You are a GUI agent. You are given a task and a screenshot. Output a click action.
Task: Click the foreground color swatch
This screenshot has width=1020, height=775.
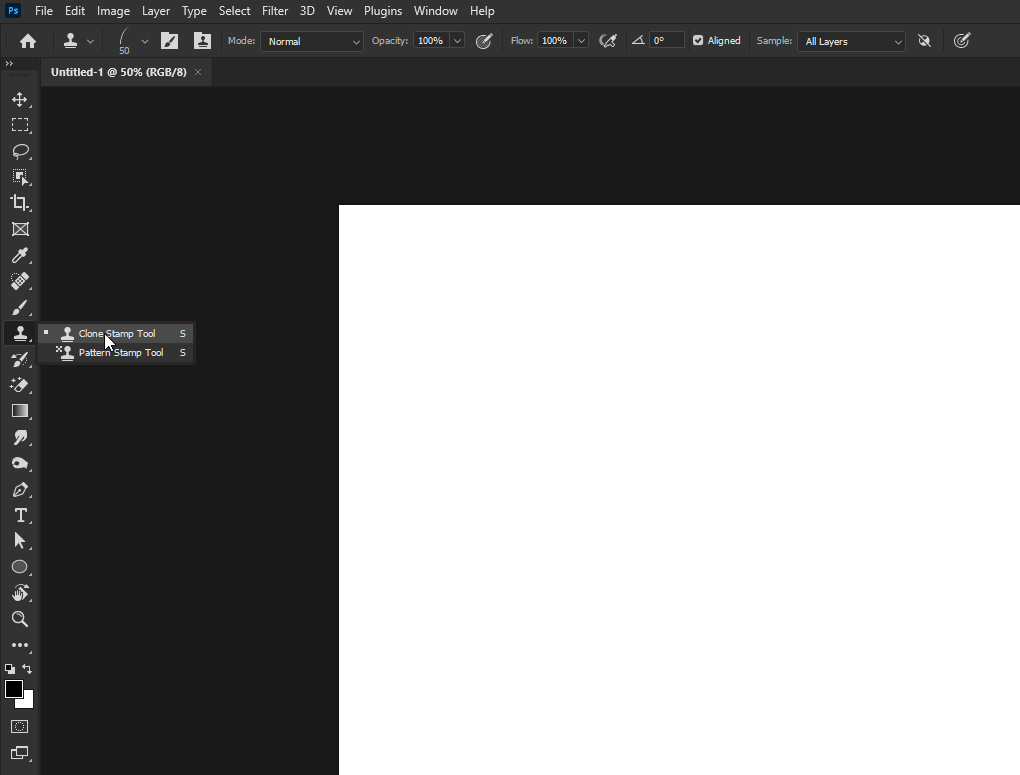(14, 689)
